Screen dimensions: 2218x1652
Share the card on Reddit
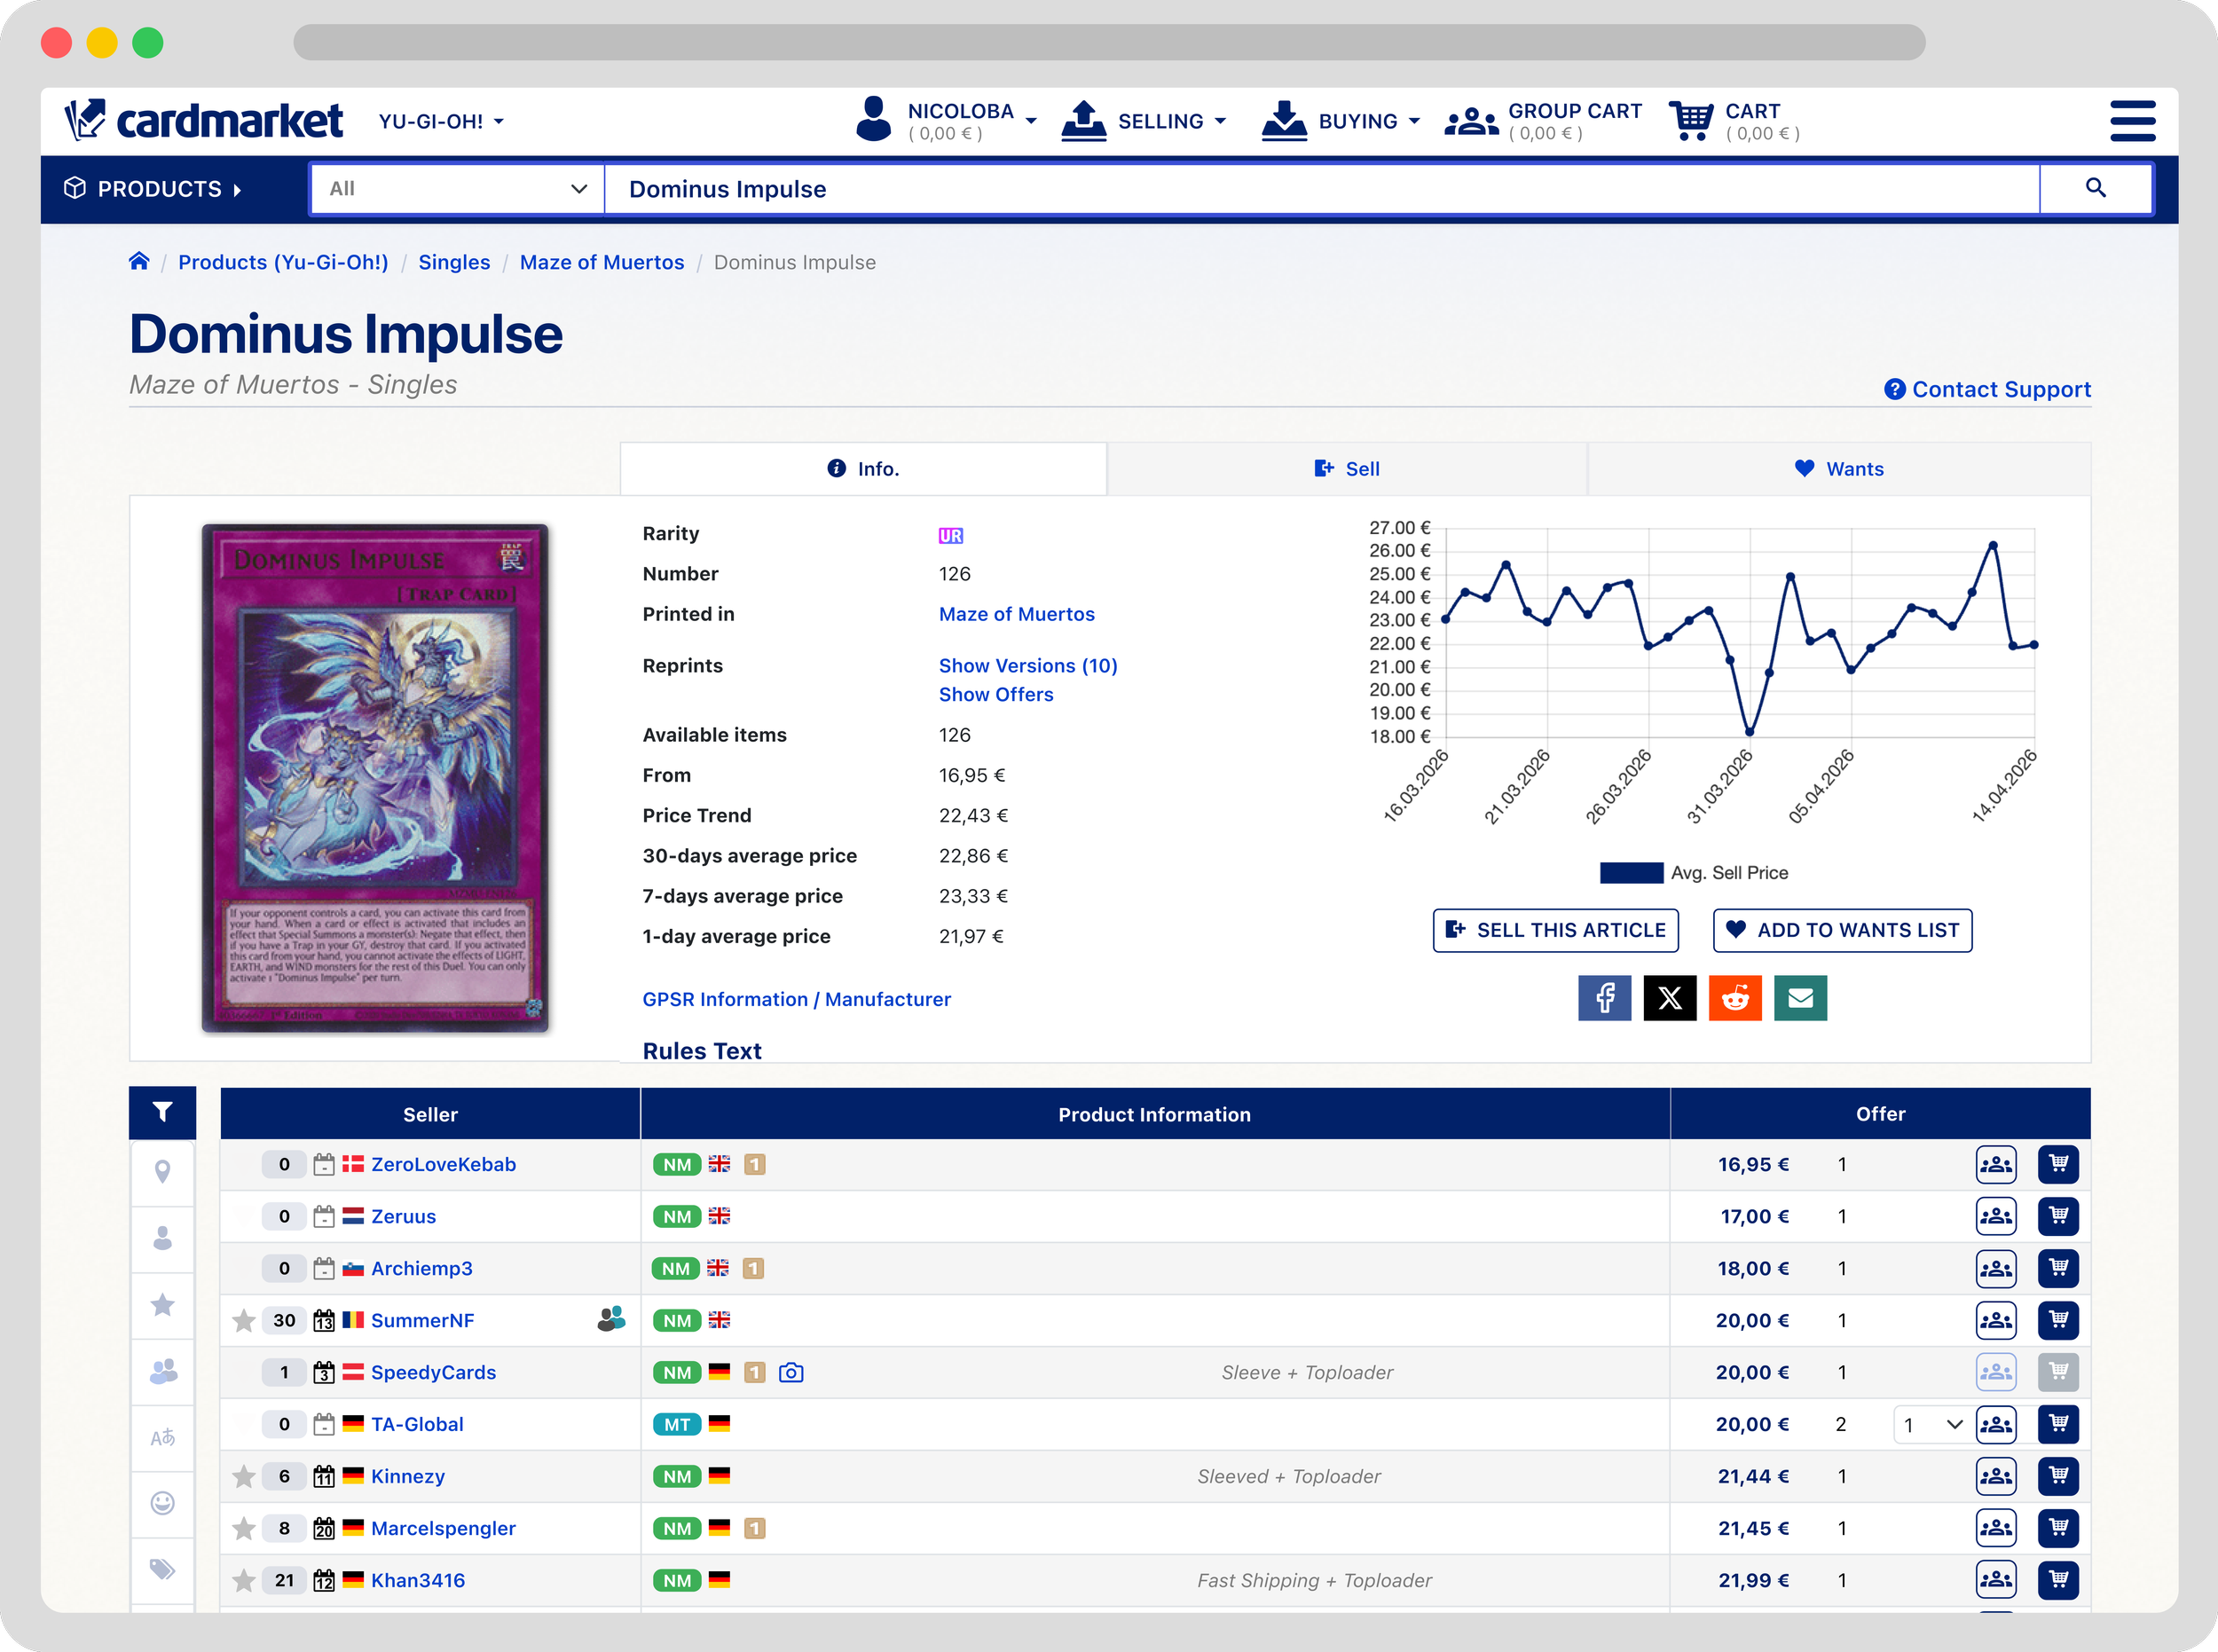[x=1735, y=998]
